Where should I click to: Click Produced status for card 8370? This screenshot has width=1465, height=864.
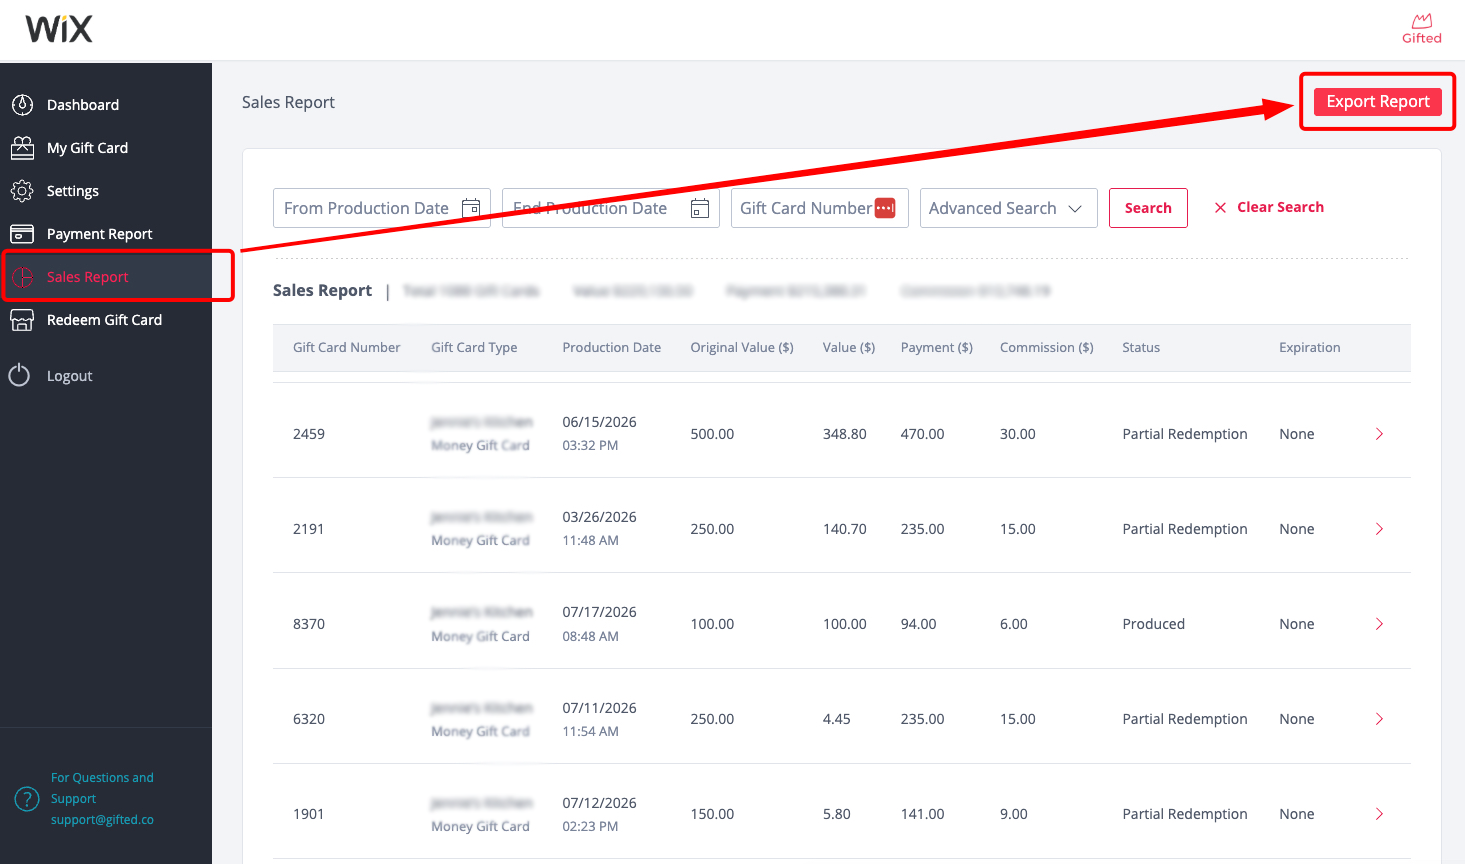[1153, 624]
